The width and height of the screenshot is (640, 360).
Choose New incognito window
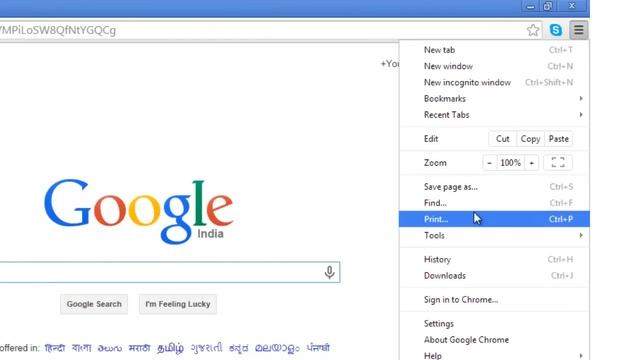[494, 82]
